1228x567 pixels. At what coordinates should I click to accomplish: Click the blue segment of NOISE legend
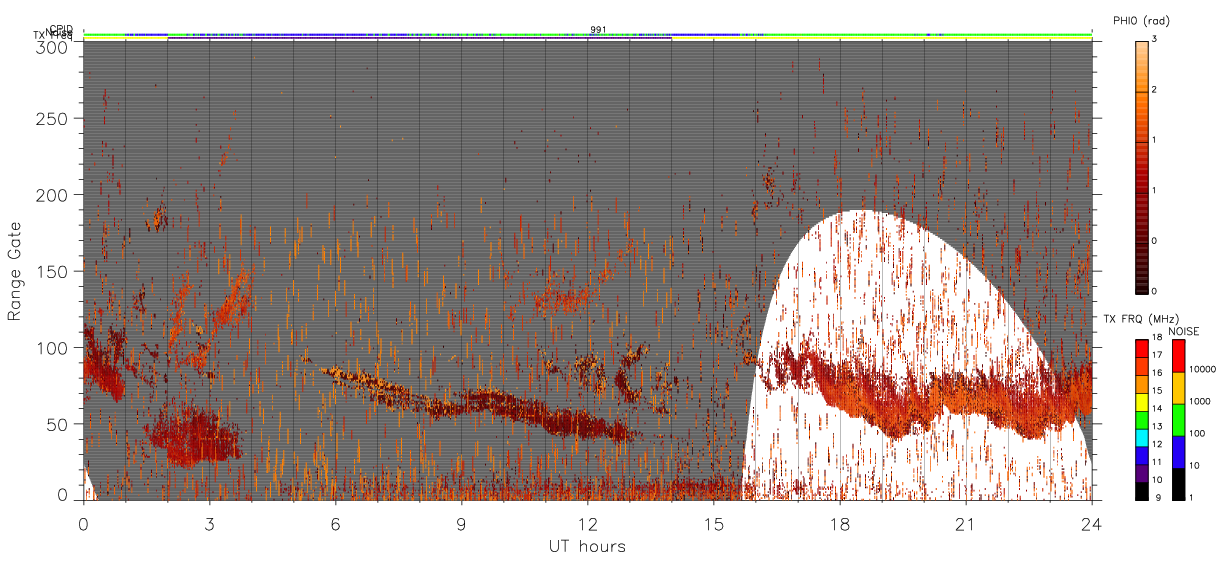1179,452
